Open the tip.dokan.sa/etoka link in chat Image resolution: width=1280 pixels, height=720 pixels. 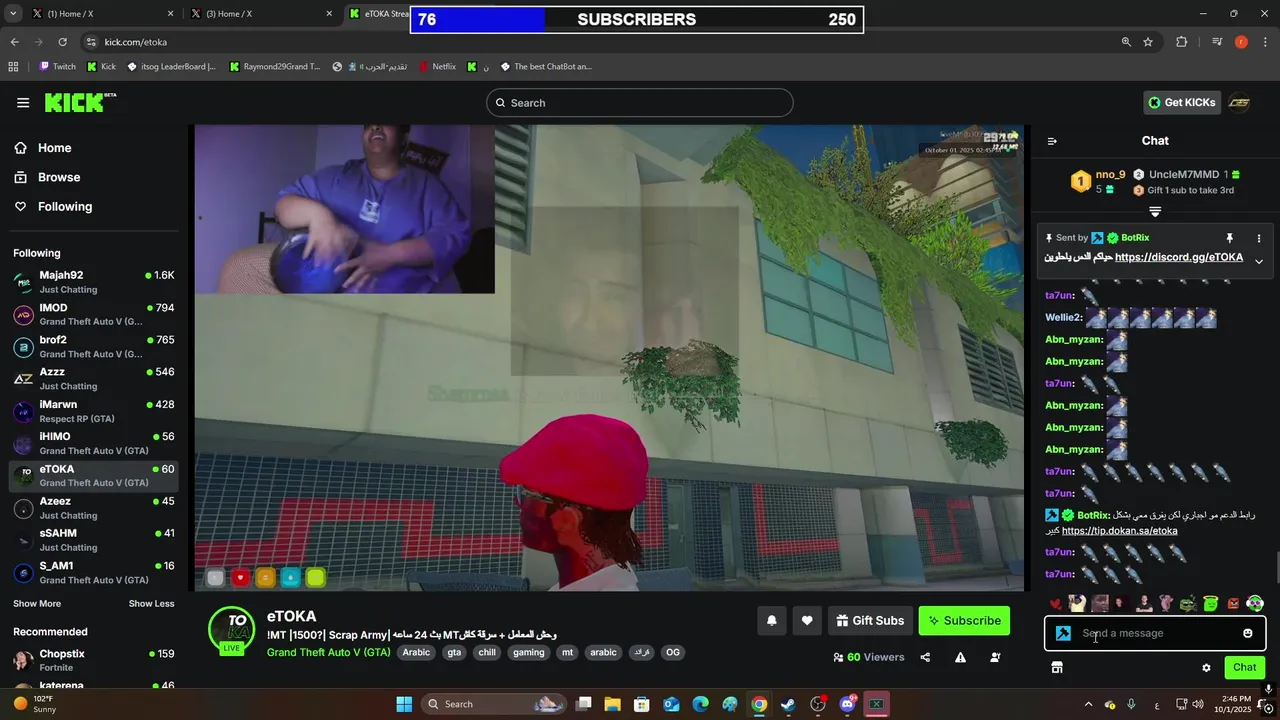pyautogui.click(x=1119, y=531)
